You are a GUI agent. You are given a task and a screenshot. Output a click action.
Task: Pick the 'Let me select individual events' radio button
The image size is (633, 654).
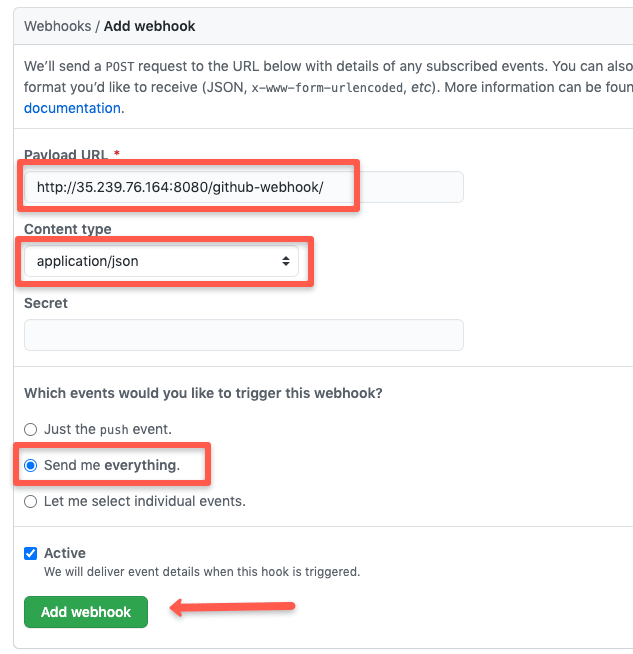pos(31,501)
